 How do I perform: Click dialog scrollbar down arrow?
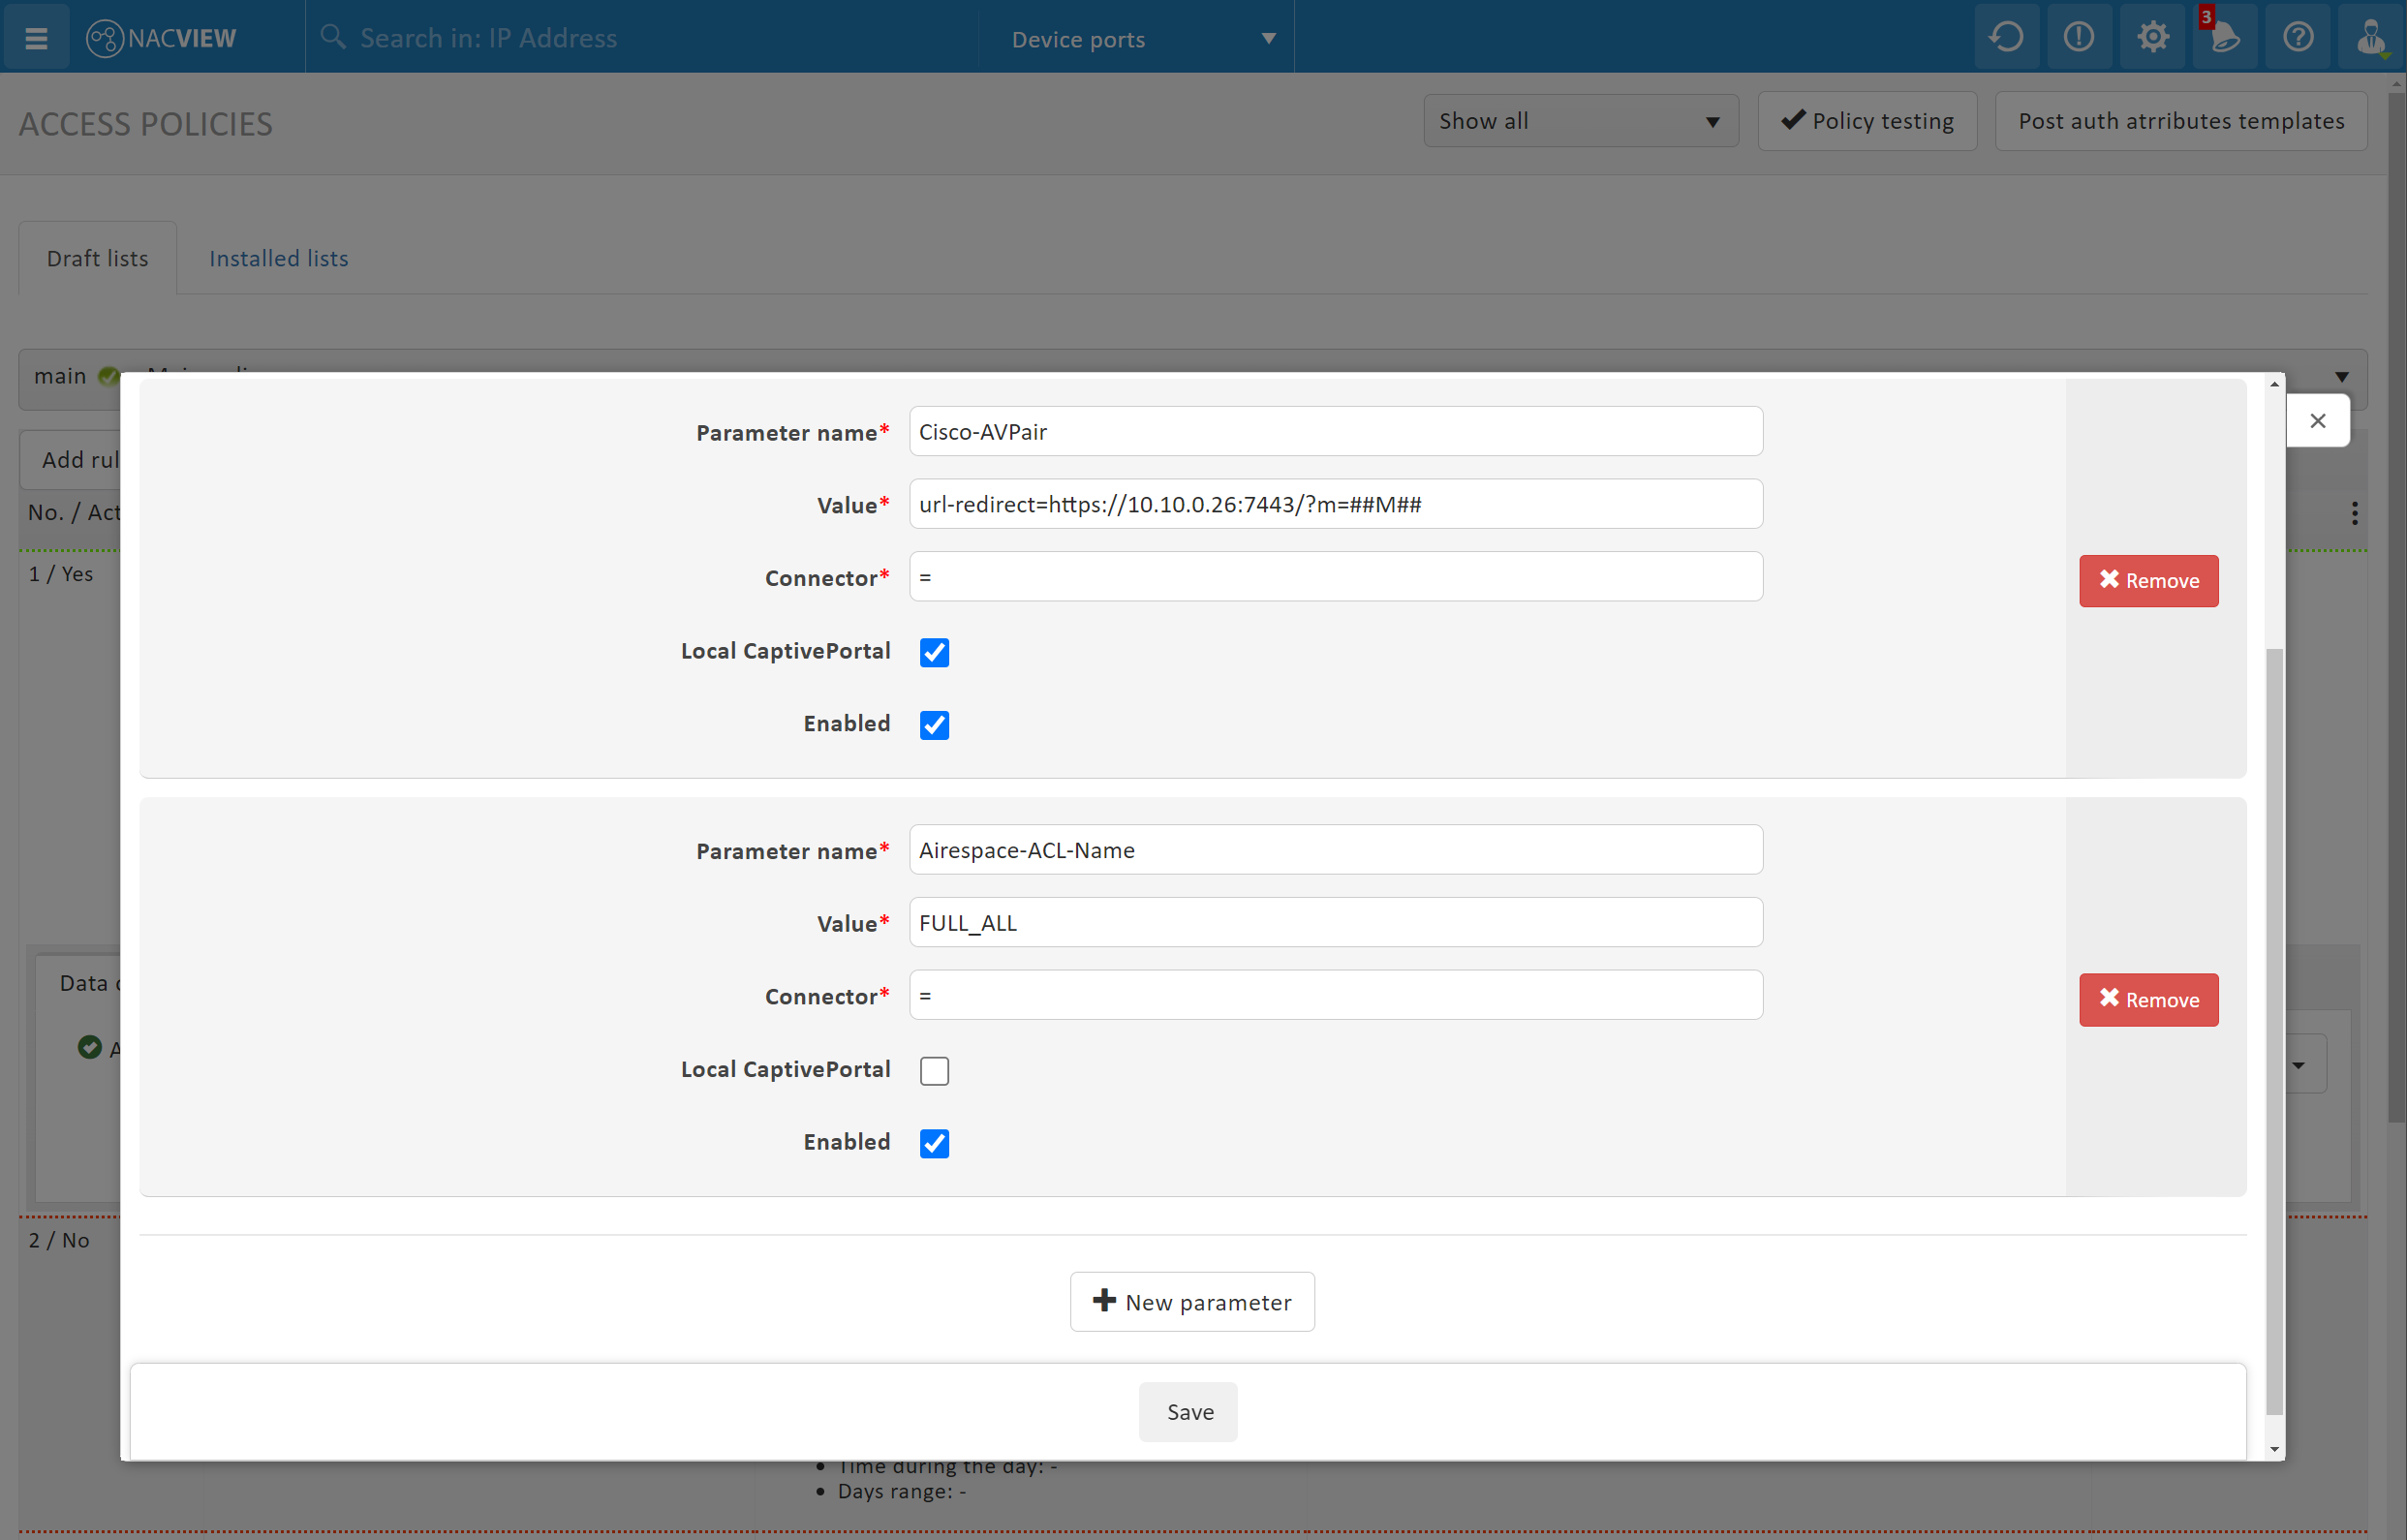[x=2274, y=1449]
